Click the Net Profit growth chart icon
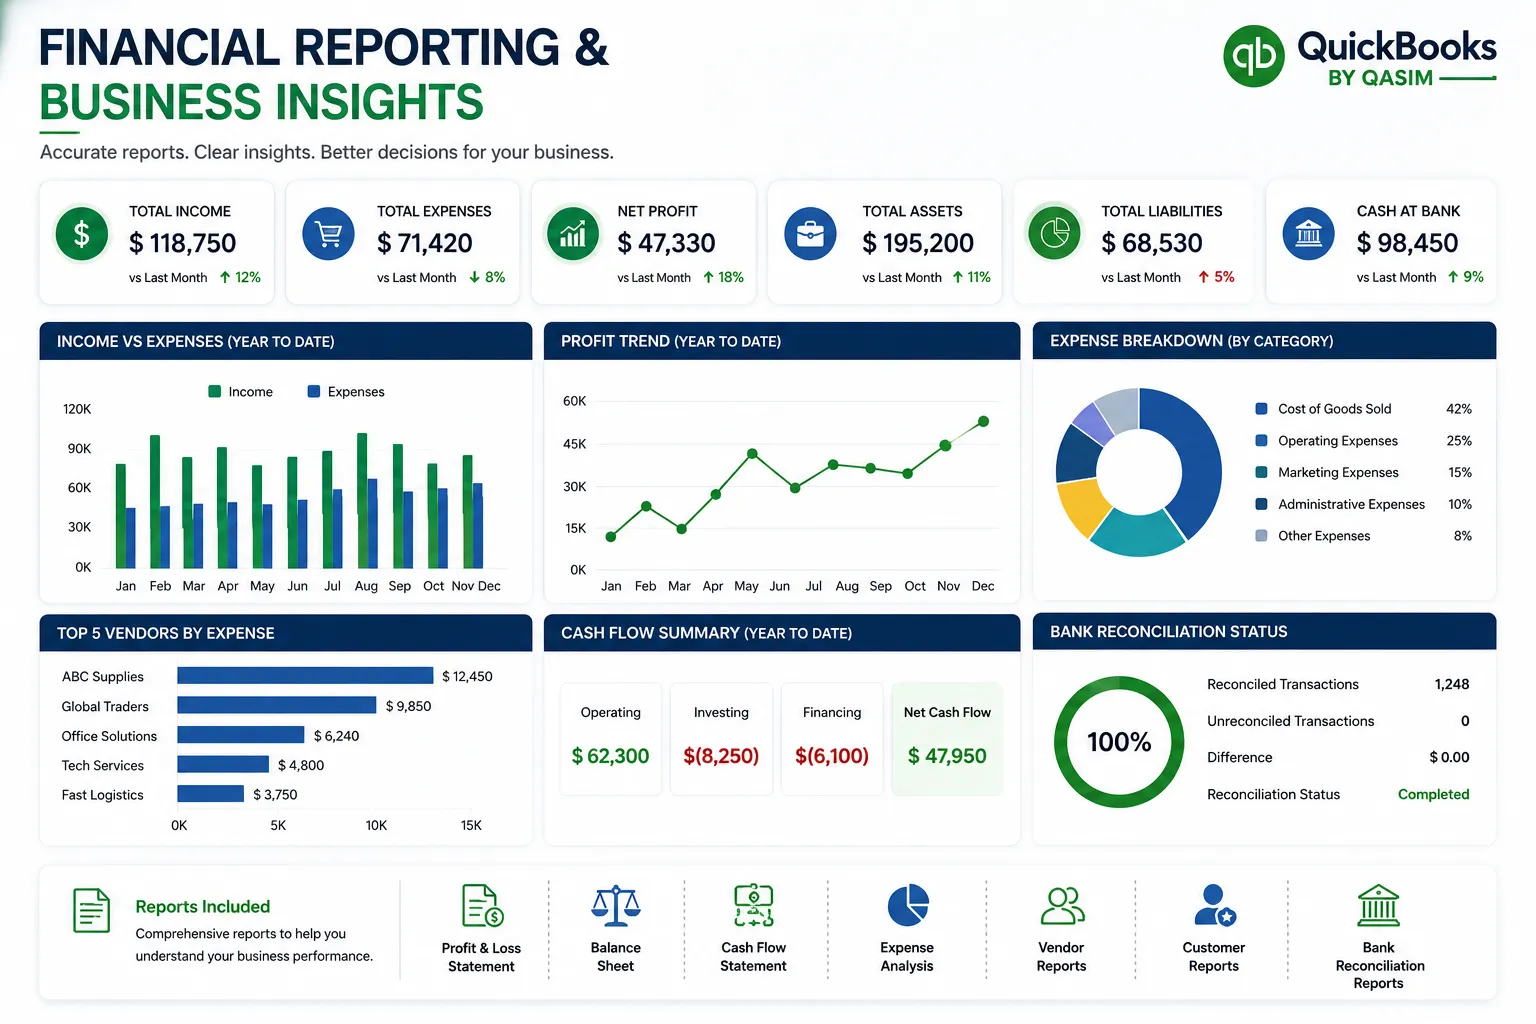Viewport: 1536px width, 1024px height. (x=572, y=234)
